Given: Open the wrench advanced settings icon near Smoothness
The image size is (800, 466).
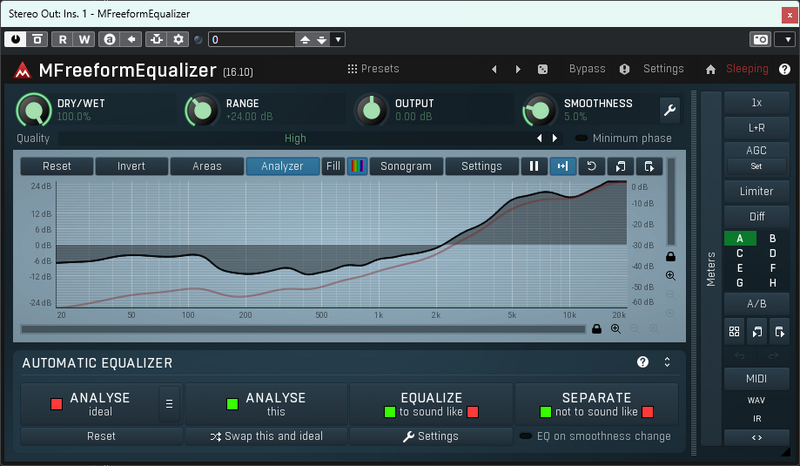Looking at the screenshot, I should (670, 110).
